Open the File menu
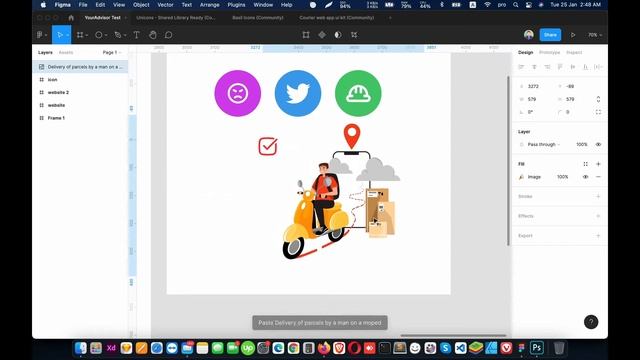This screenshot has width=640, height=360. (83, 5)
